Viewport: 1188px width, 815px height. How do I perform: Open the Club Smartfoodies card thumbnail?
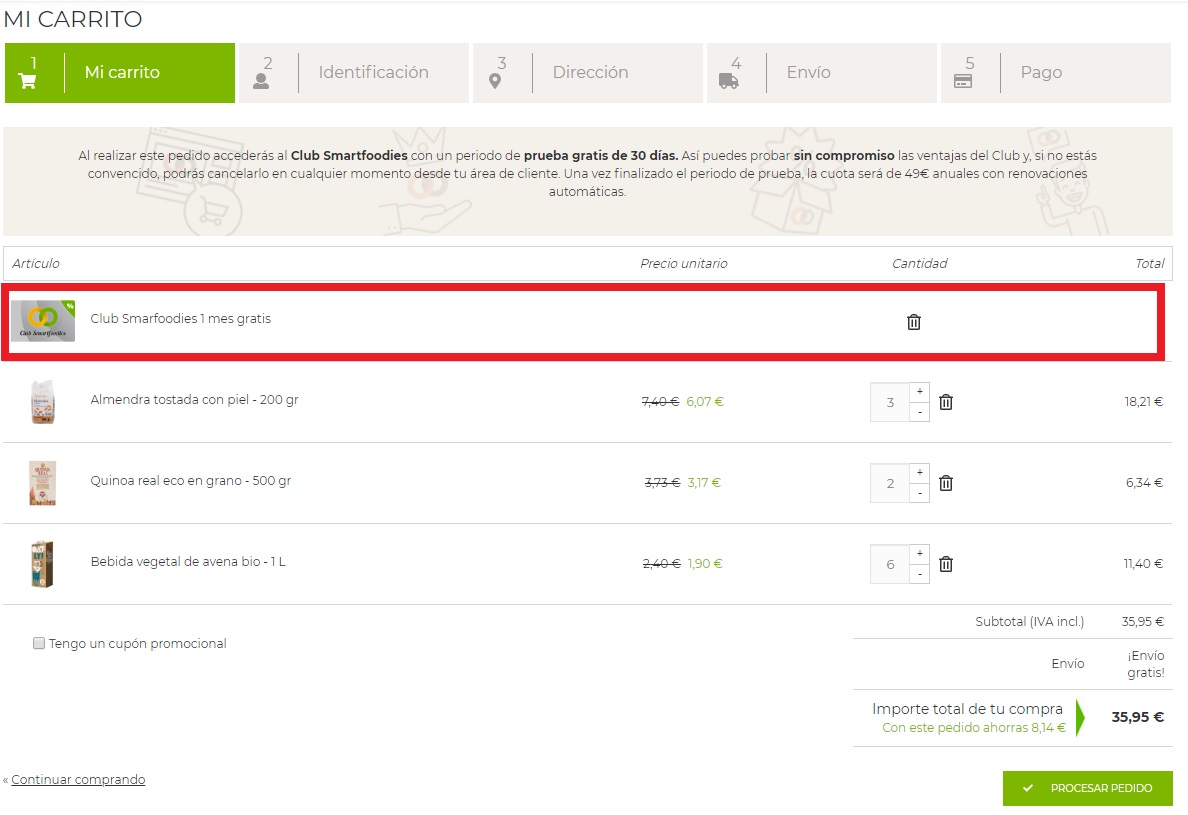click(x=43, y=321)
